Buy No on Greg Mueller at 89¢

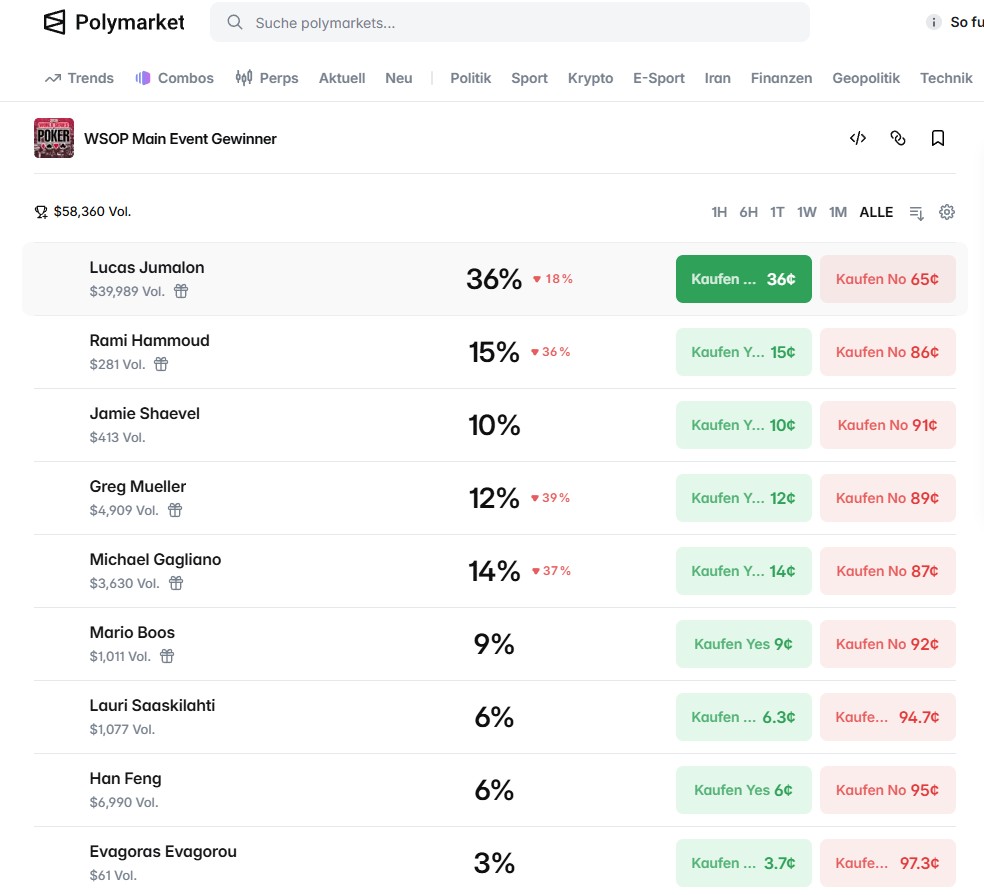click(x=887, y=498)
